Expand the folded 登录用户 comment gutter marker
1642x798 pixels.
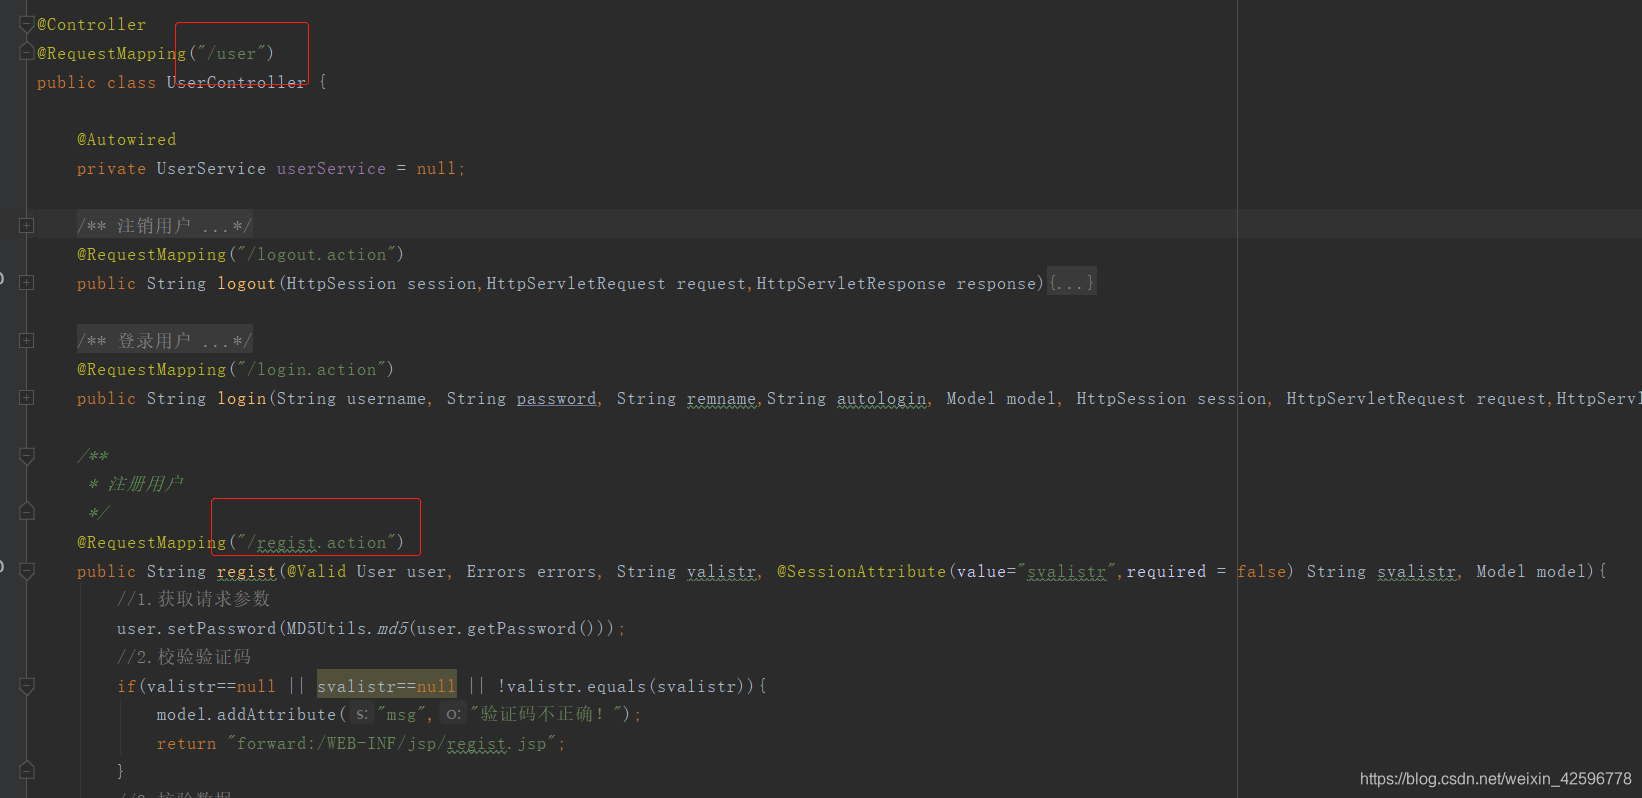(27, 341)
